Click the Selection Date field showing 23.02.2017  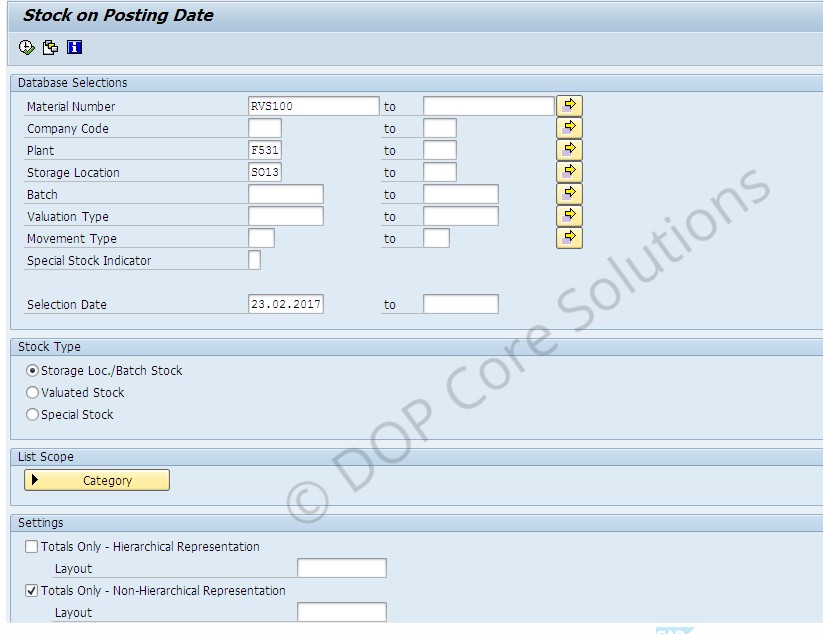[x=285, y=304]
